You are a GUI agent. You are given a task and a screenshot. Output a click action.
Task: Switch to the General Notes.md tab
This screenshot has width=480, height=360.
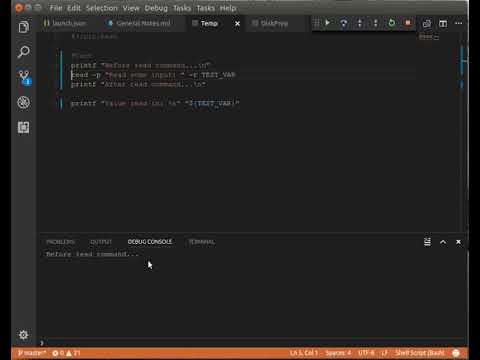pyautogui.click(x=143, y=23)
